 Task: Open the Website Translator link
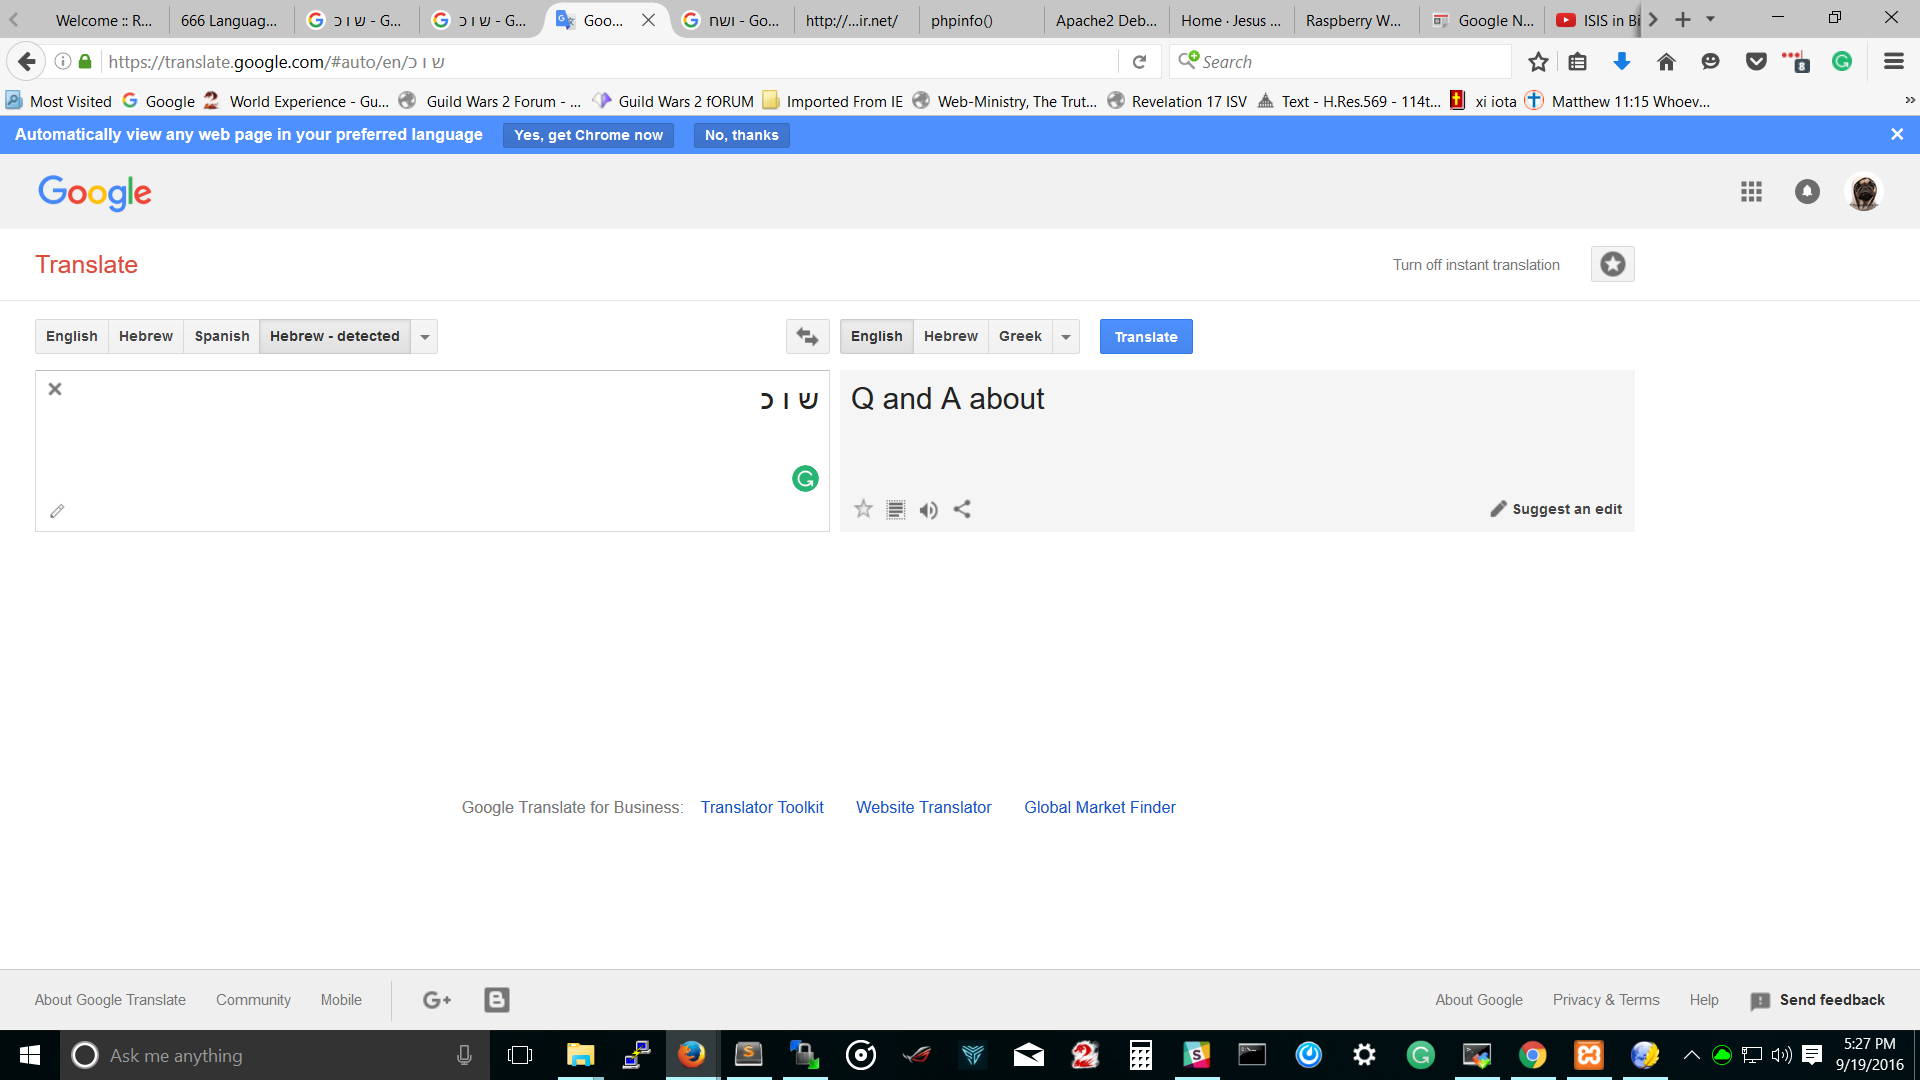click(923, 807)
